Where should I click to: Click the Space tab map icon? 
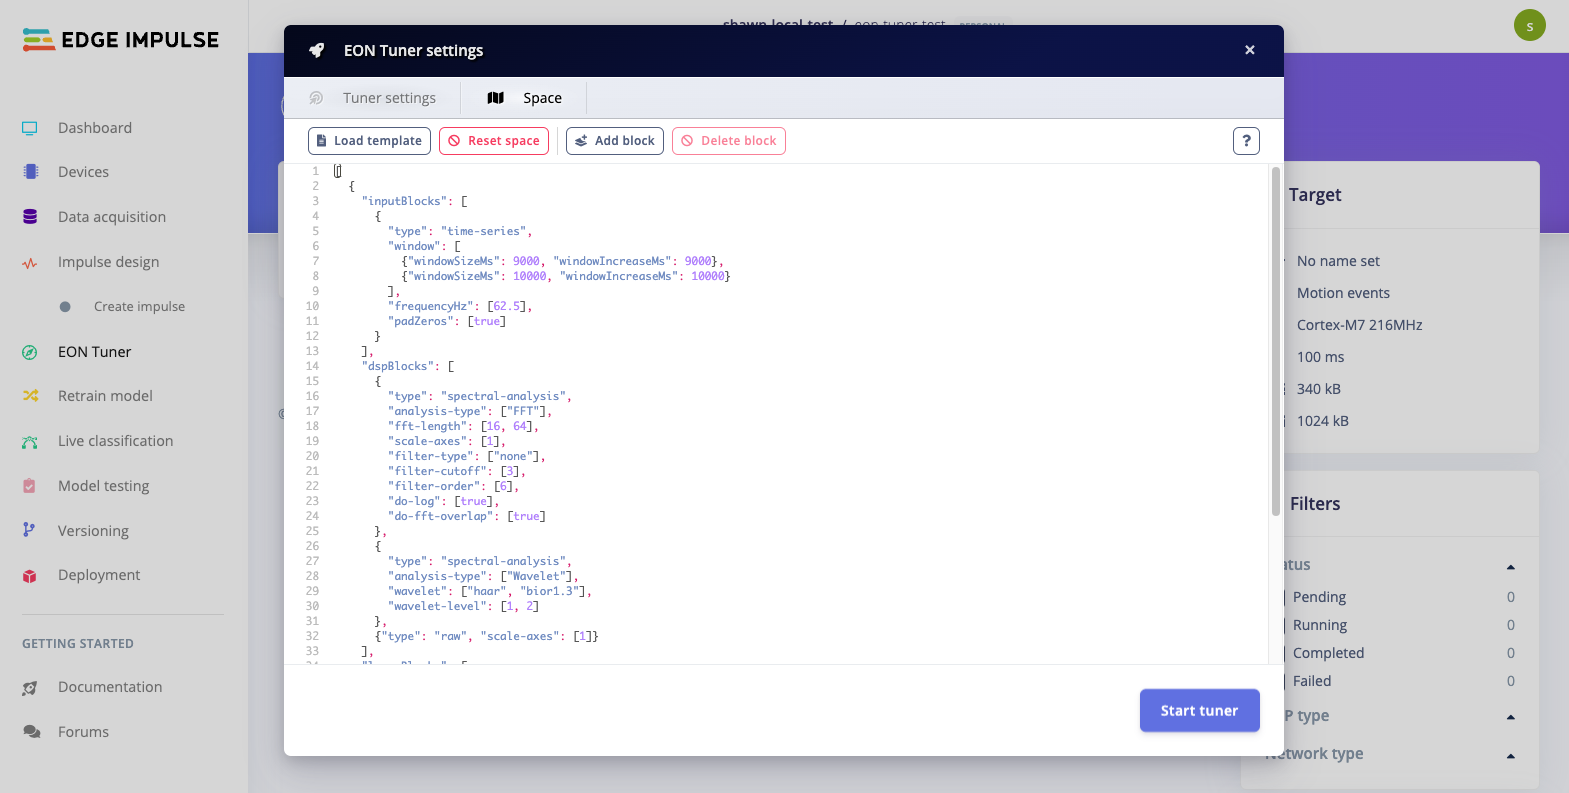[x=496, y=98]
